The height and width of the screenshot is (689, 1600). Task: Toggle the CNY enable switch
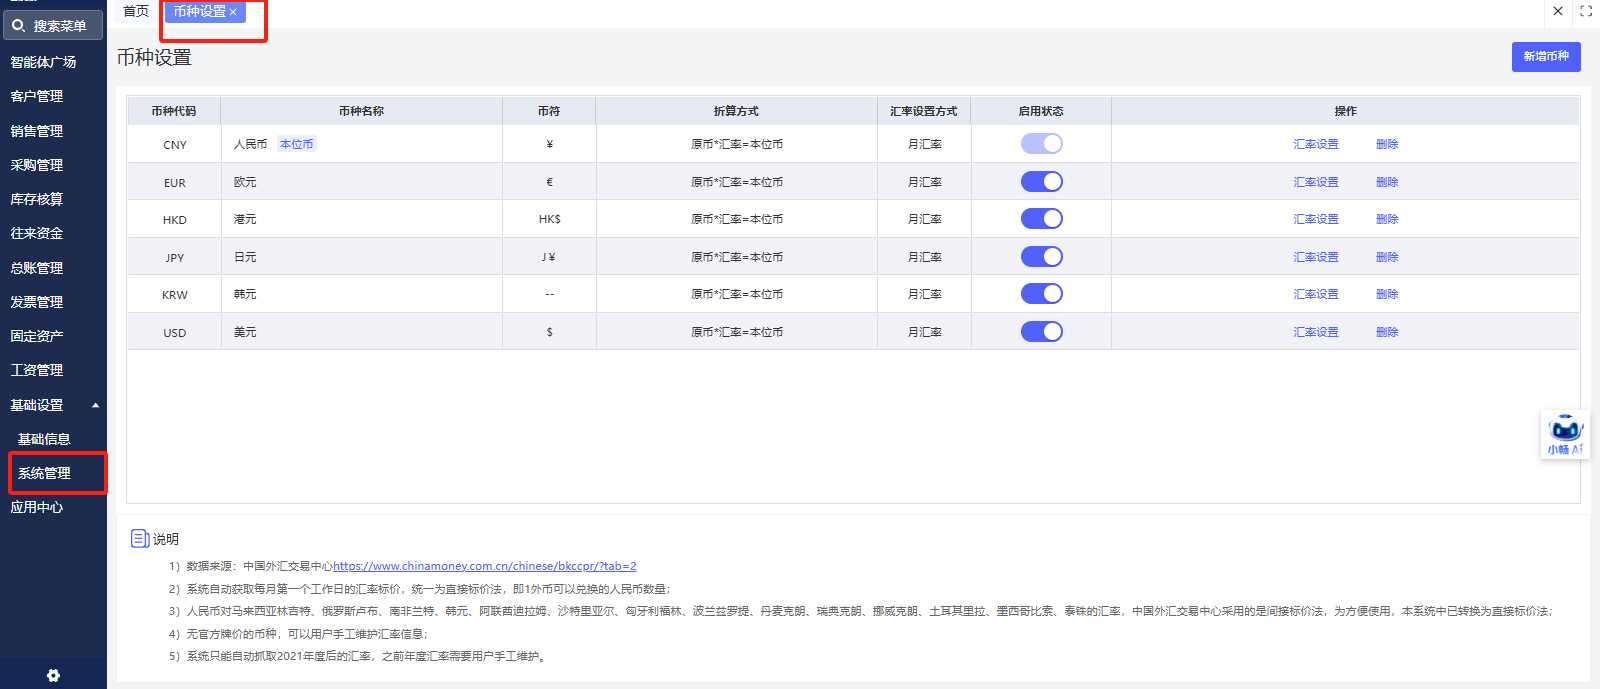[1041, 144]
